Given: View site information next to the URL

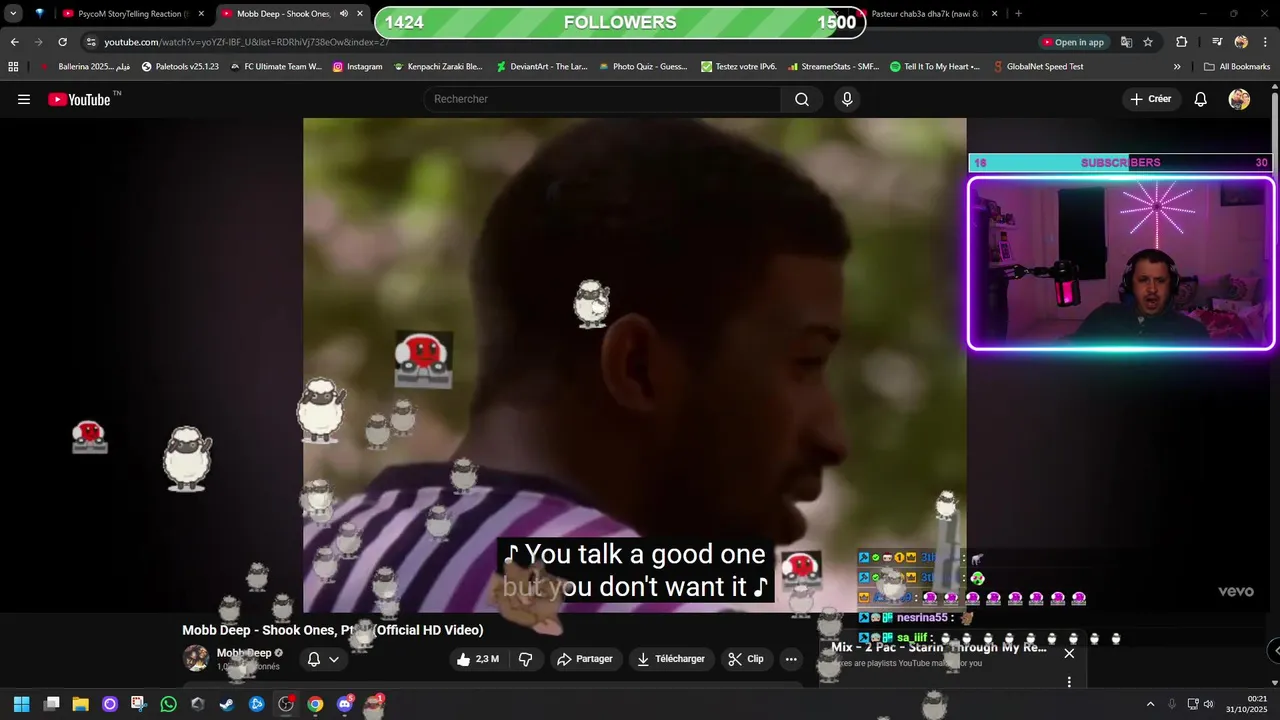Looking at the screenshot, I should pos(91,42).
